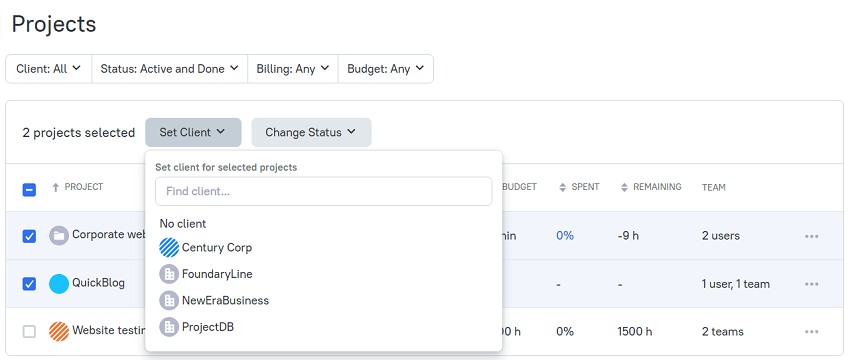Open the Billing: Any filter dropdown
The image size is (850, 360).
tap(293, 69)
